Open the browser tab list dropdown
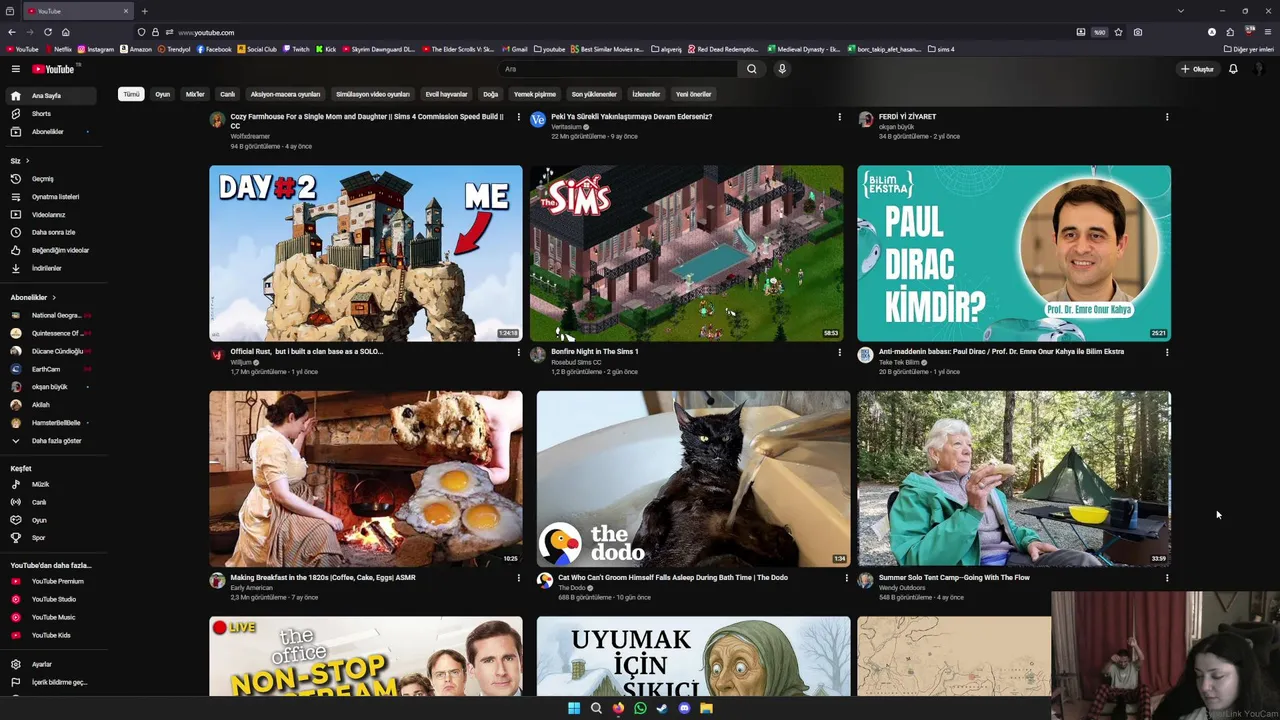This screenshot has width=1280, height=720. click(1180, 11)
